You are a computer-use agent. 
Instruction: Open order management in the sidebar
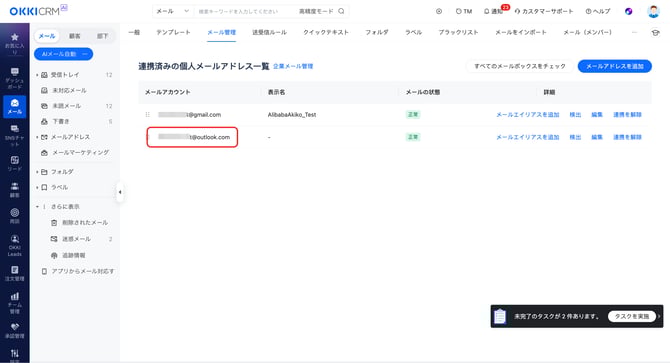pyautogui.click(x=15, y=273)
